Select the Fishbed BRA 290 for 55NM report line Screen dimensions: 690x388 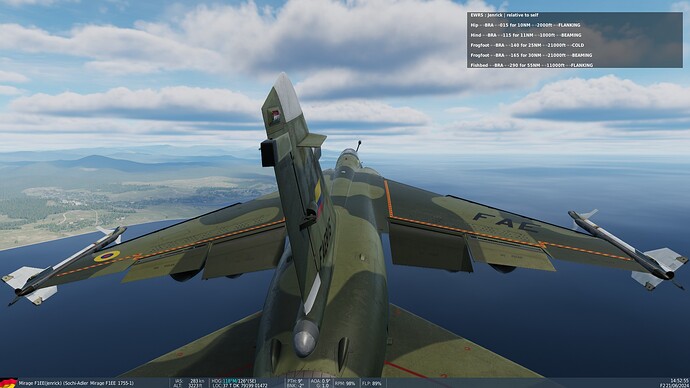(531, 65)
